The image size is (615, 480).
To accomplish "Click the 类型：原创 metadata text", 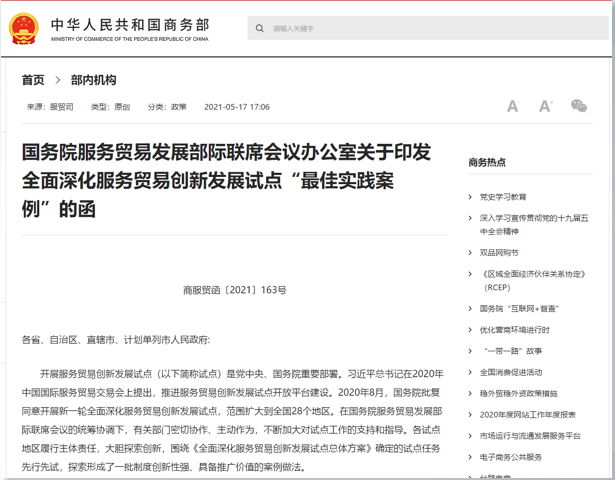I will pos(110,107).
